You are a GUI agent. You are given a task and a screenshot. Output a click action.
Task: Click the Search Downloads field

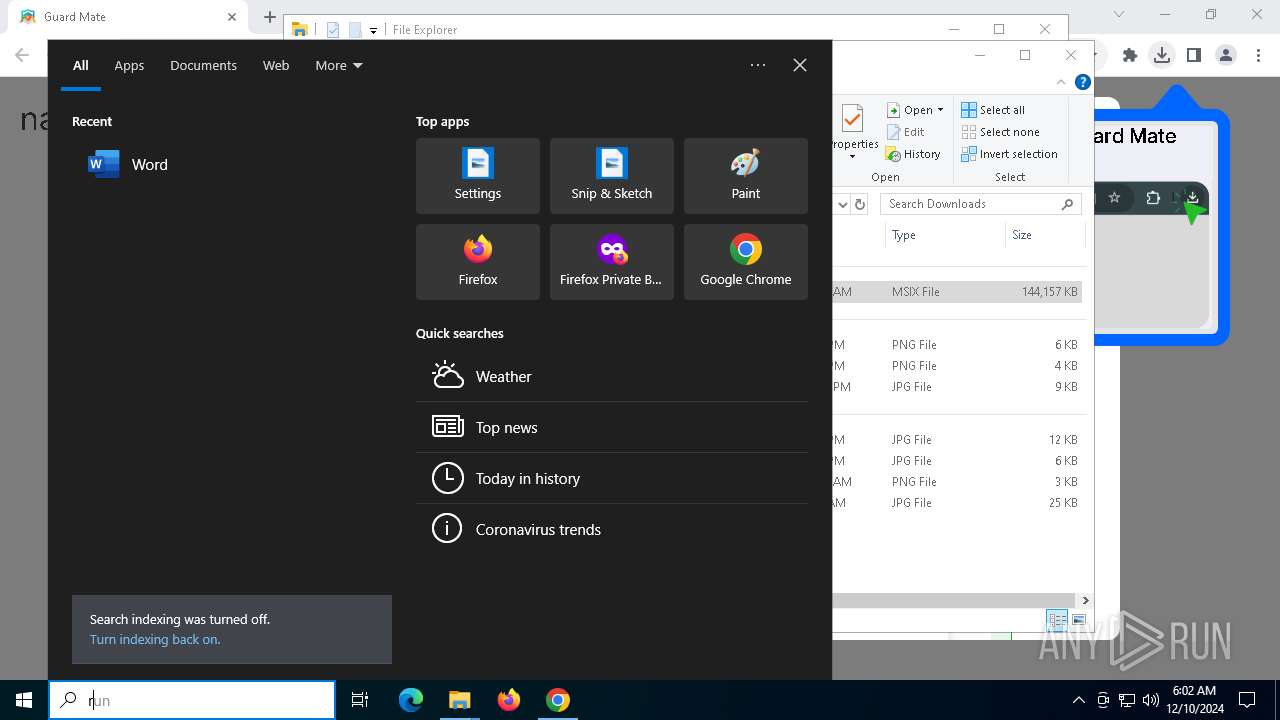coord(980,204)
